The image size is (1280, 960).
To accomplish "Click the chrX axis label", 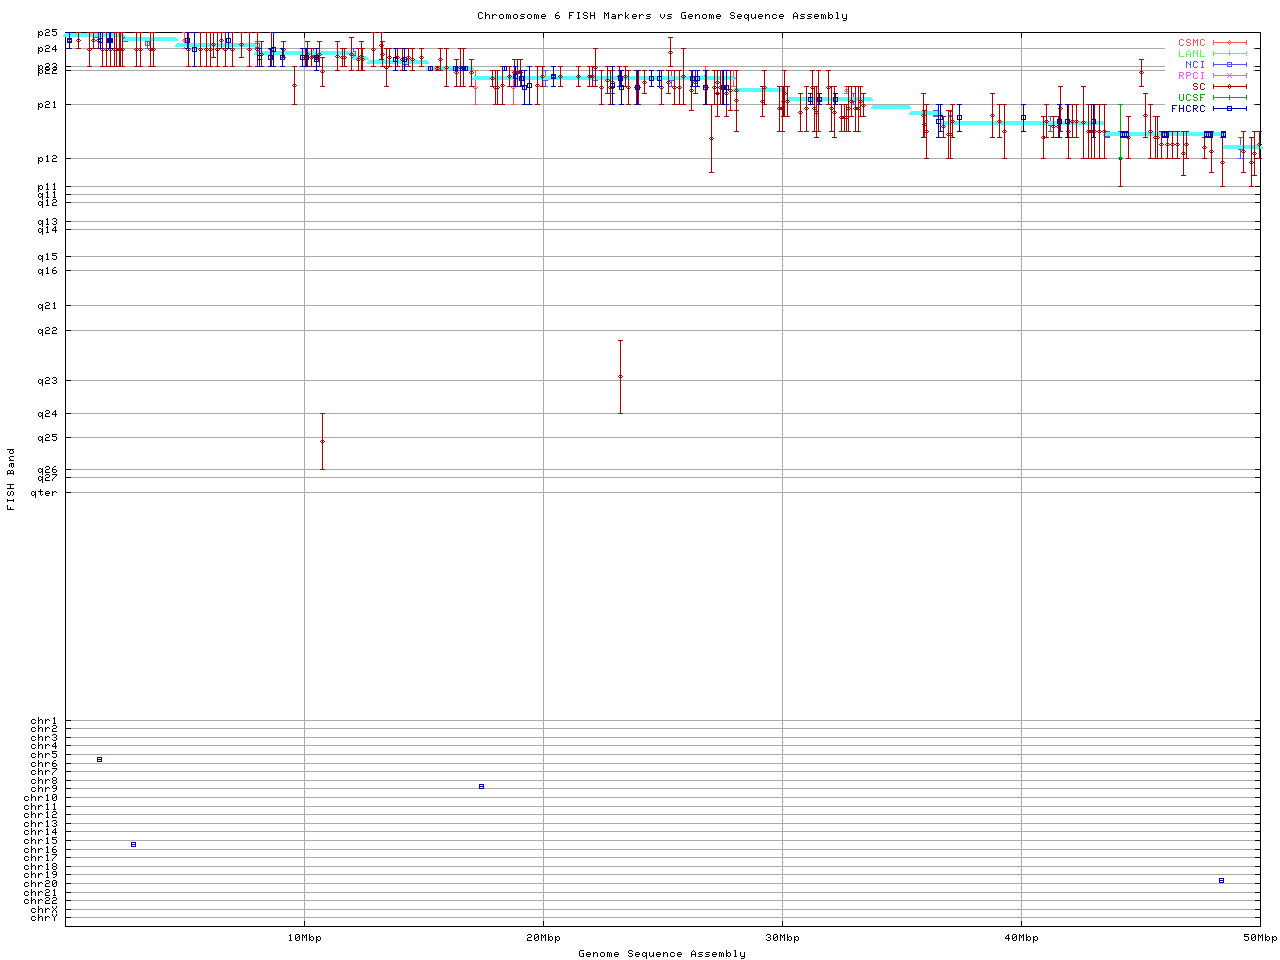I will (45, 910).
